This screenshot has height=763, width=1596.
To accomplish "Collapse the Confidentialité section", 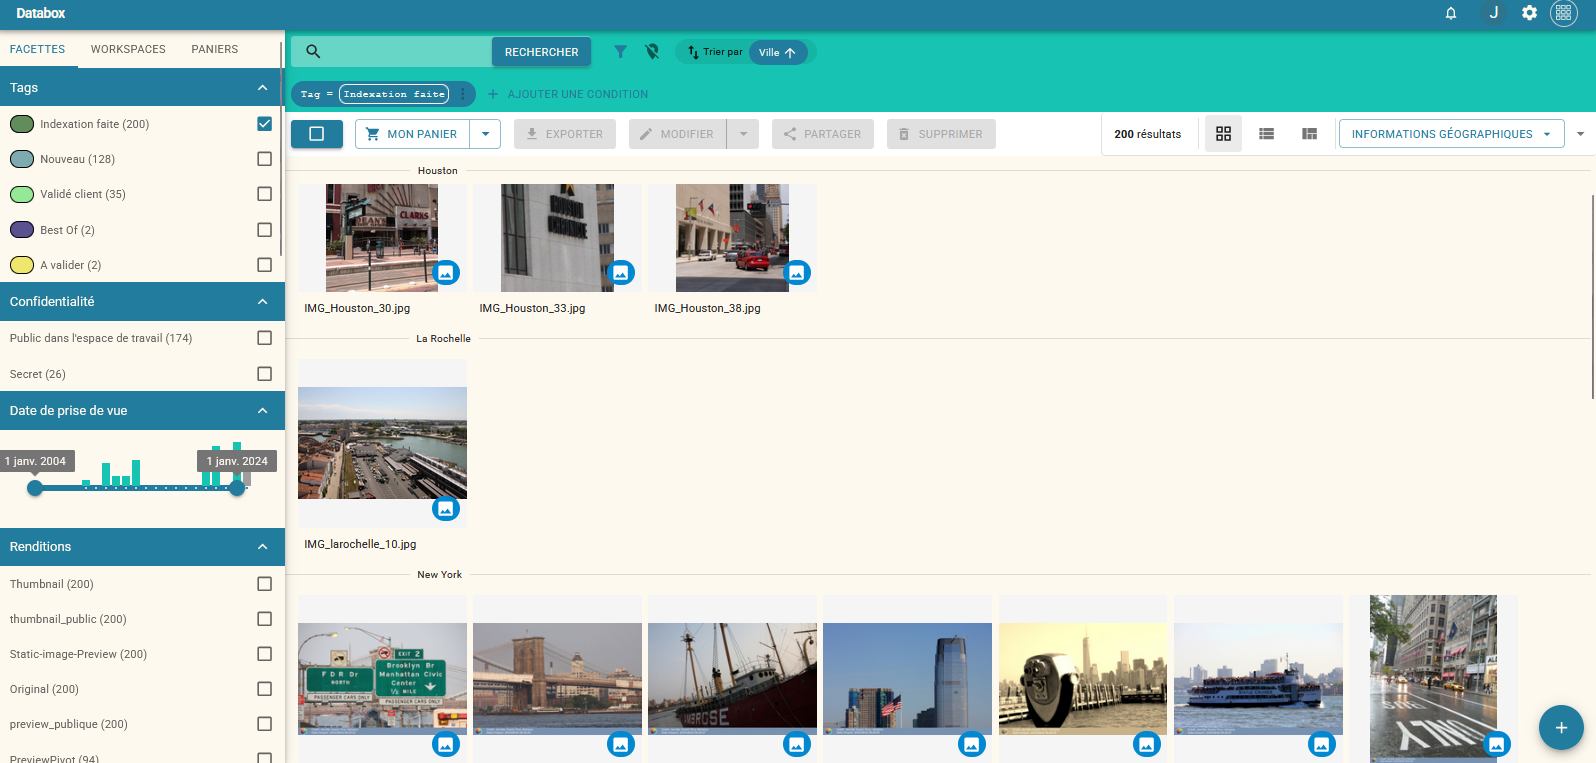I will point(262,302).
